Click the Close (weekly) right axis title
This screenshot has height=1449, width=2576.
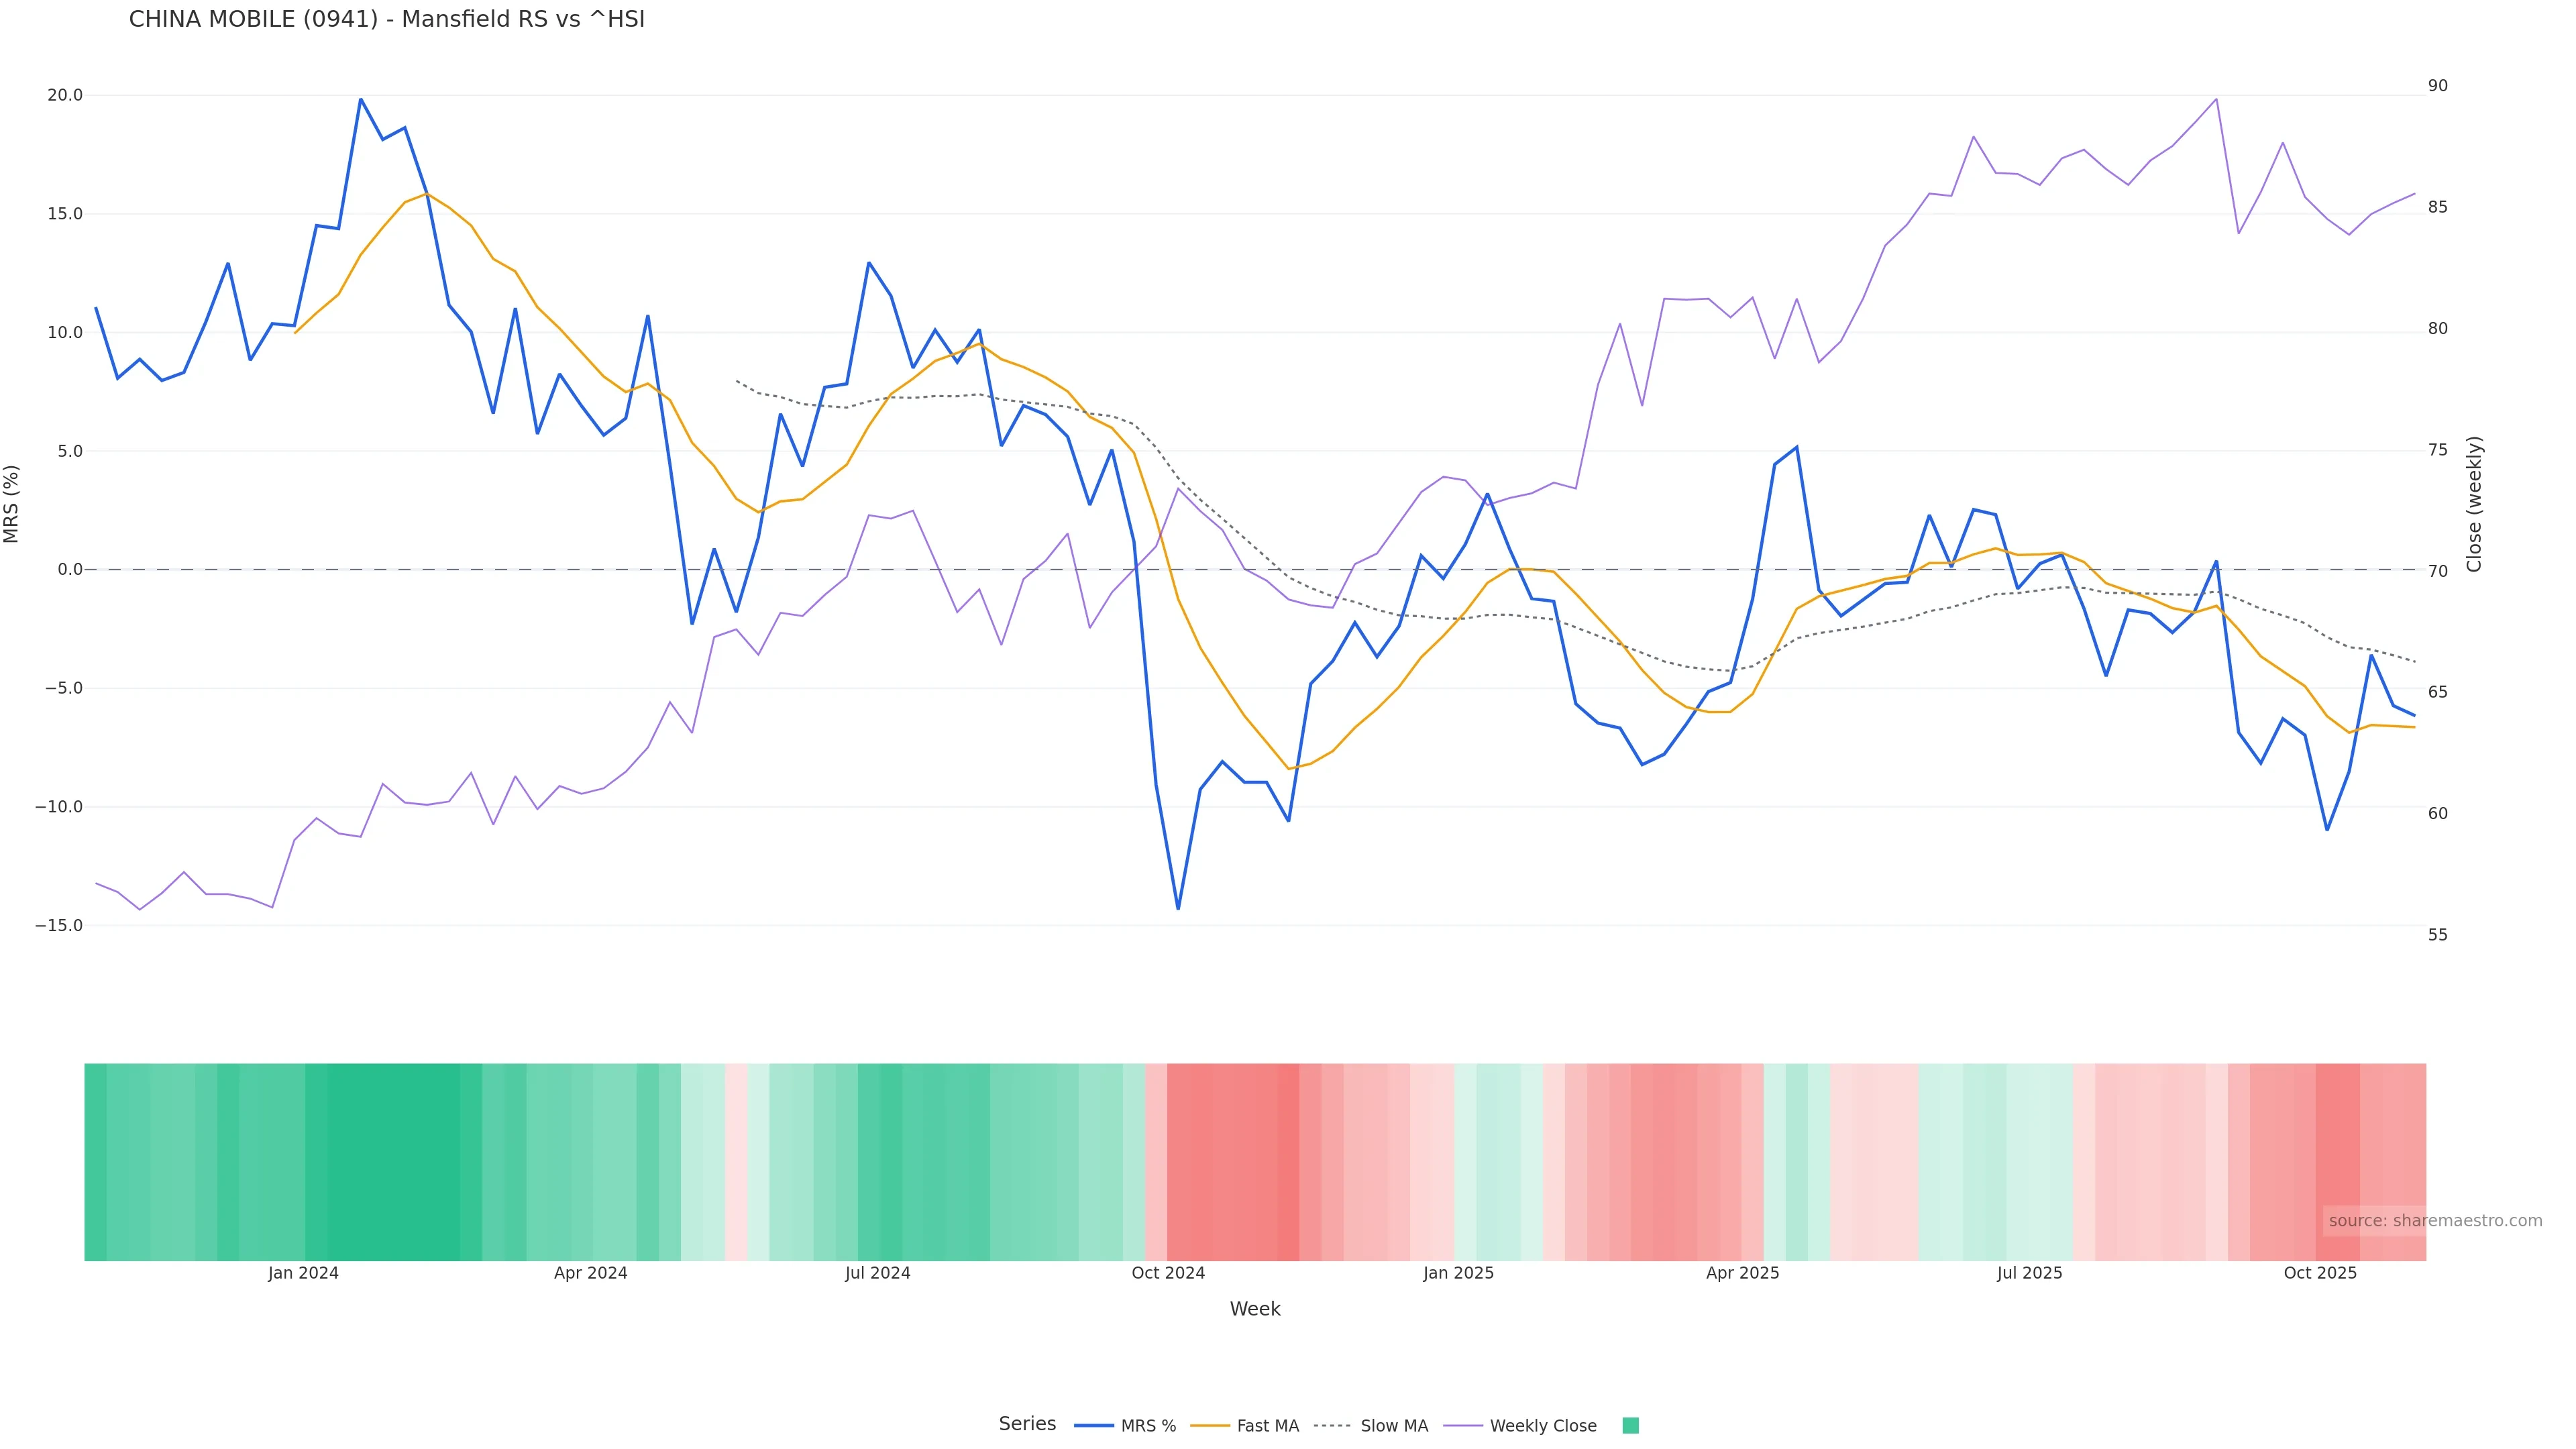pos(2474,503)
